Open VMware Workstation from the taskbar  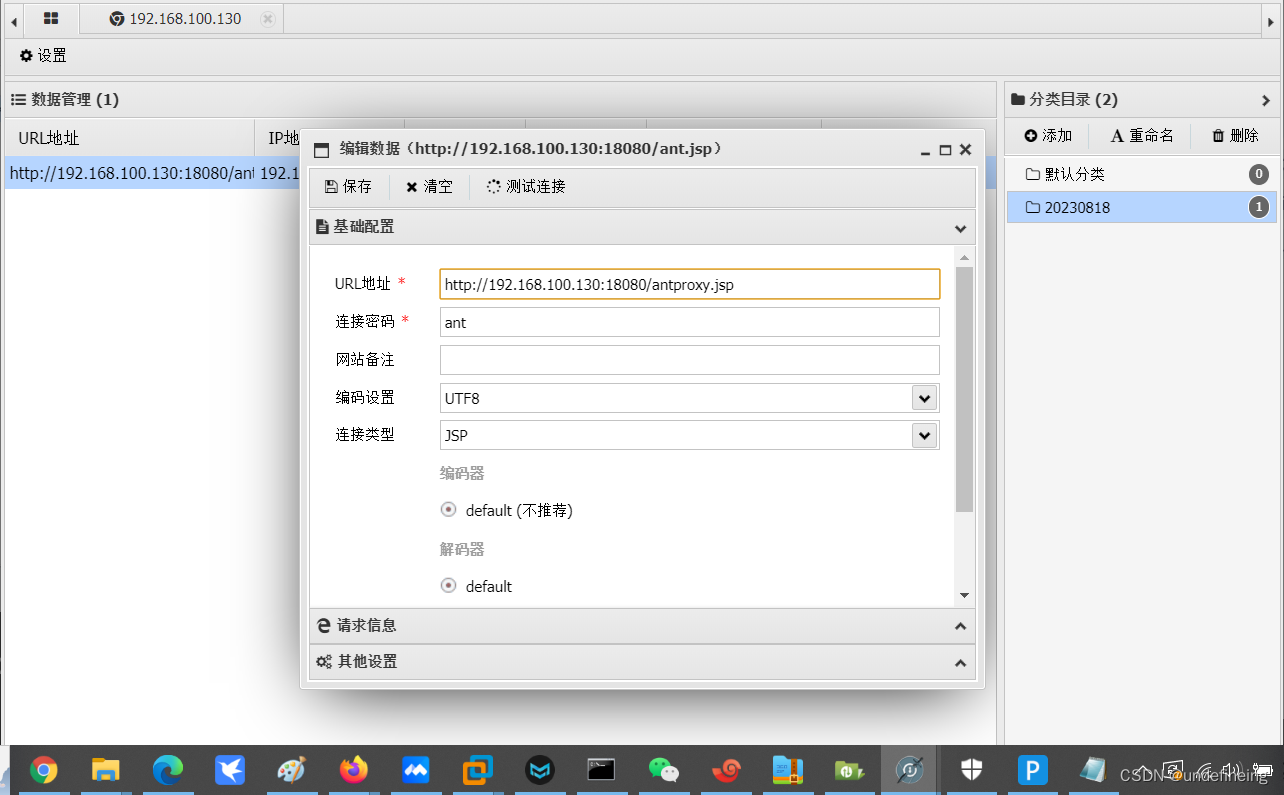[x=478, y=770]
